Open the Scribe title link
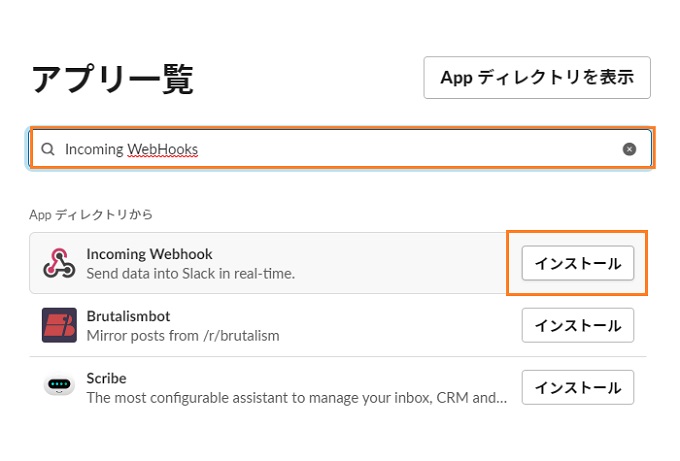Image resolution: width=680 pixels, height=461 pixels. (106, 378)
